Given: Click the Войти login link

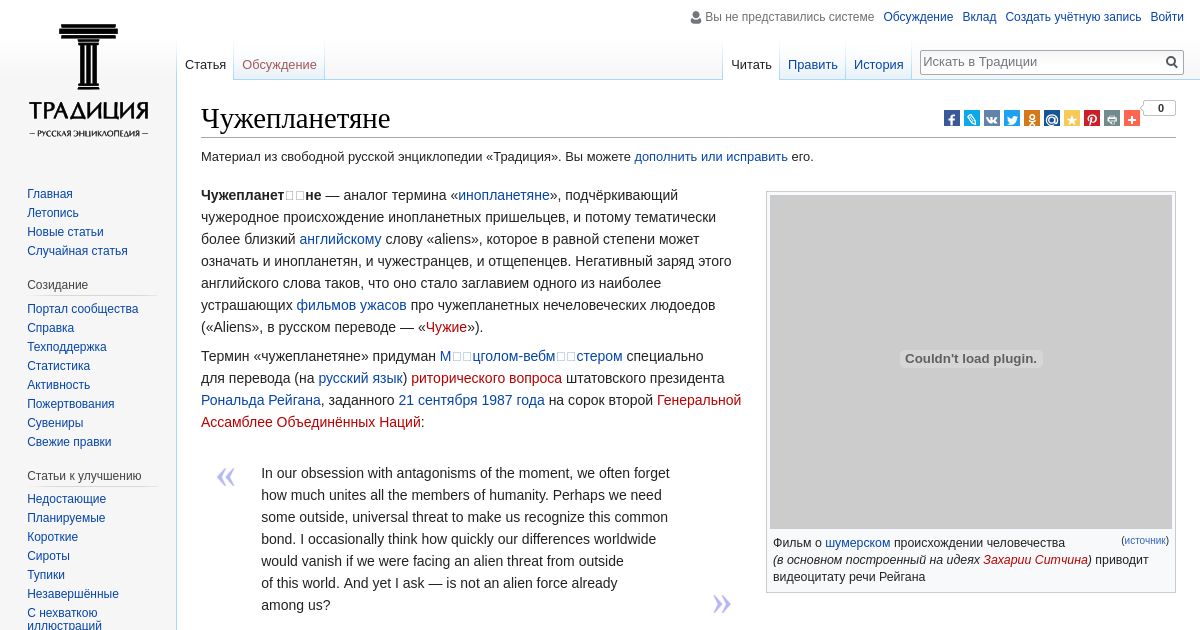Looking at the screenshot, I should tap(1167, 17).
